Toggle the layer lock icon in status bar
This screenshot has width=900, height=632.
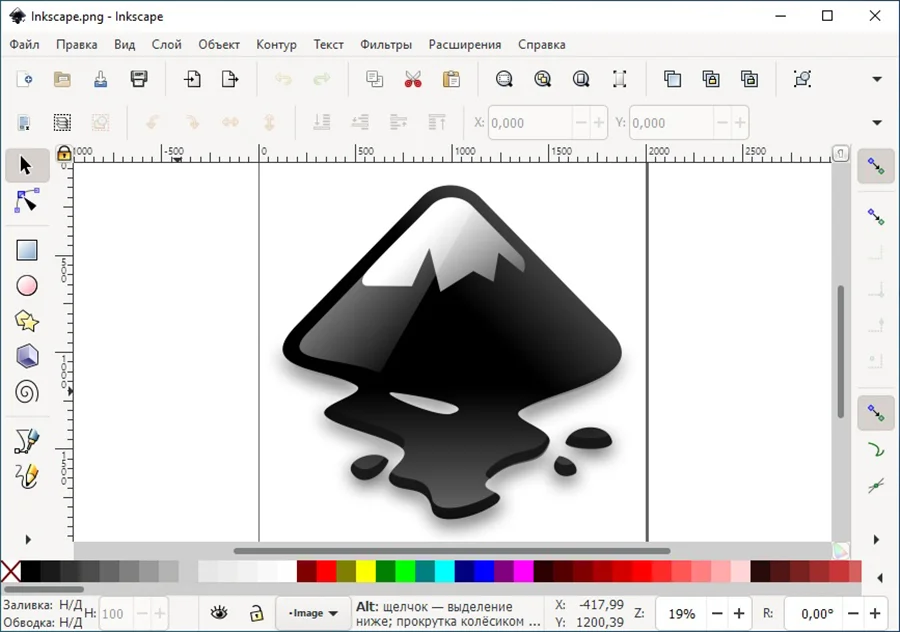click(x=256, y=613)
